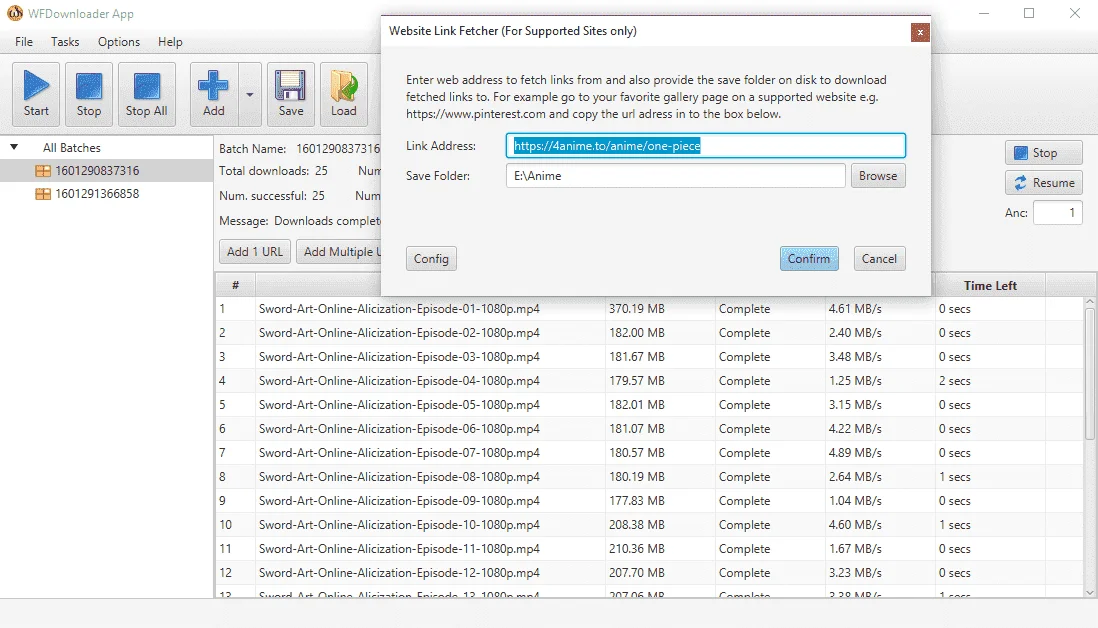1098x628 pixels.
Task: Click the Start toolbar icon
Action: click(36, 95)
